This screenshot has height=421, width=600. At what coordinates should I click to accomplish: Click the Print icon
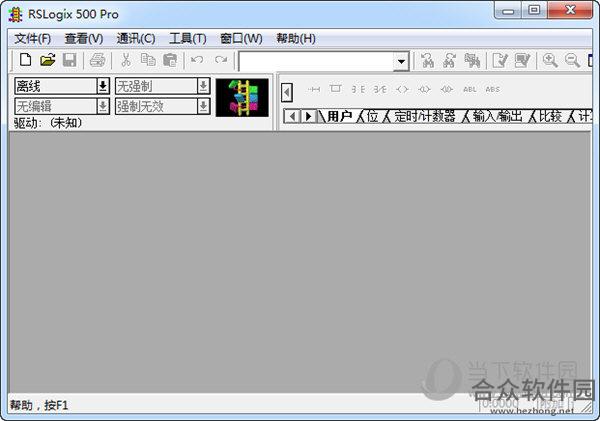tap(97, 60)
